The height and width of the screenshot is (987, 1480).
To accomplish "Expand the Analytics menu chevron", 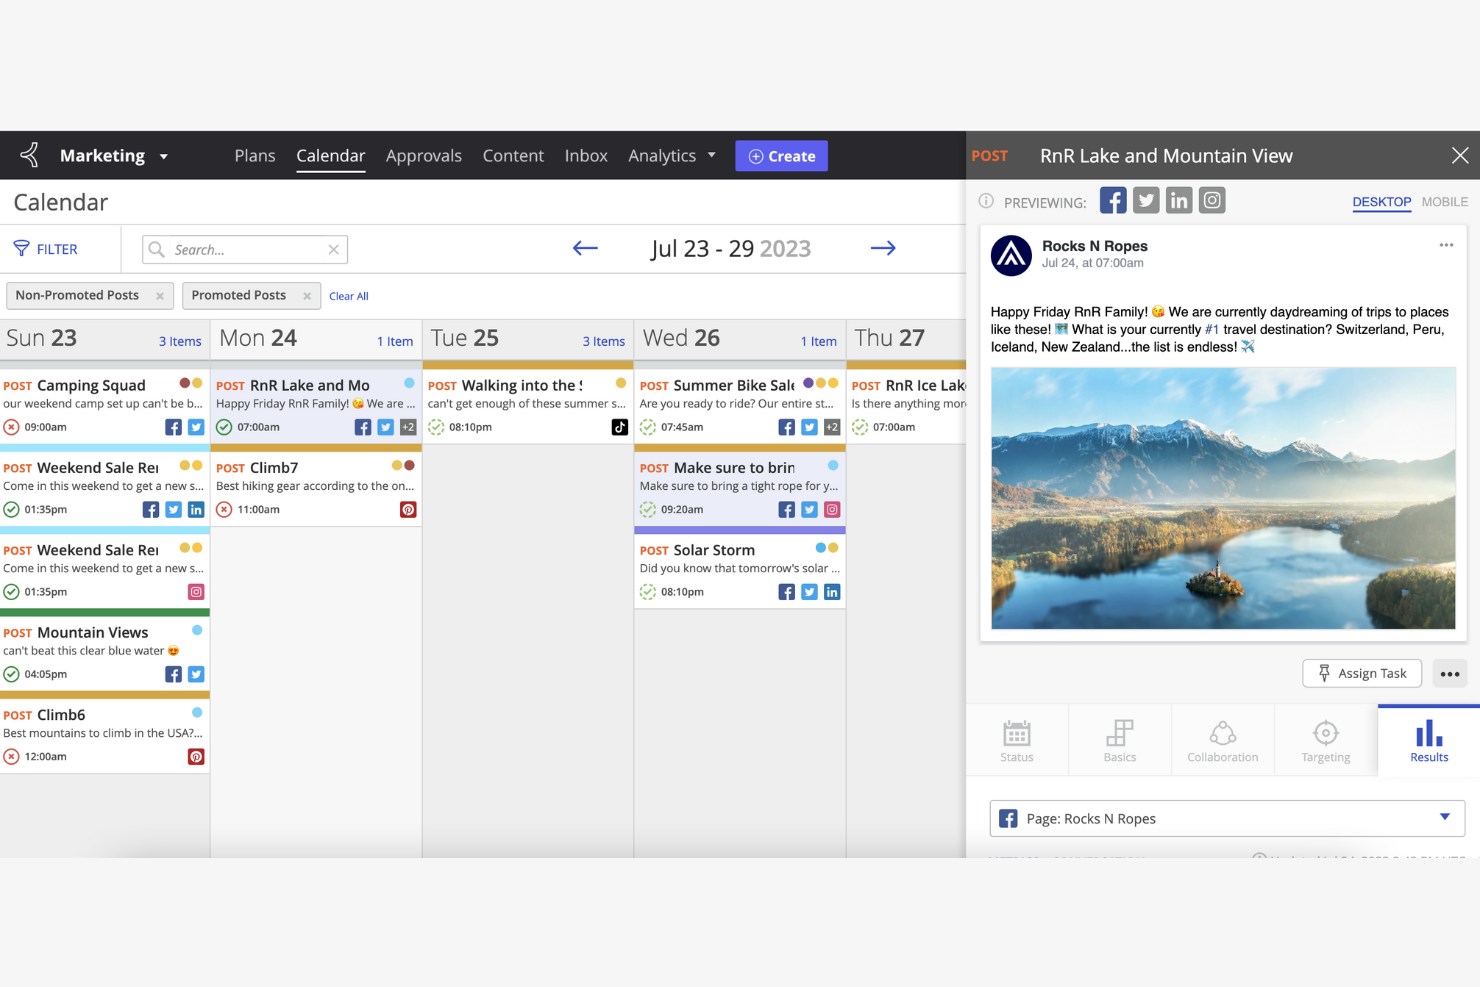I will (x=711, y=155).
